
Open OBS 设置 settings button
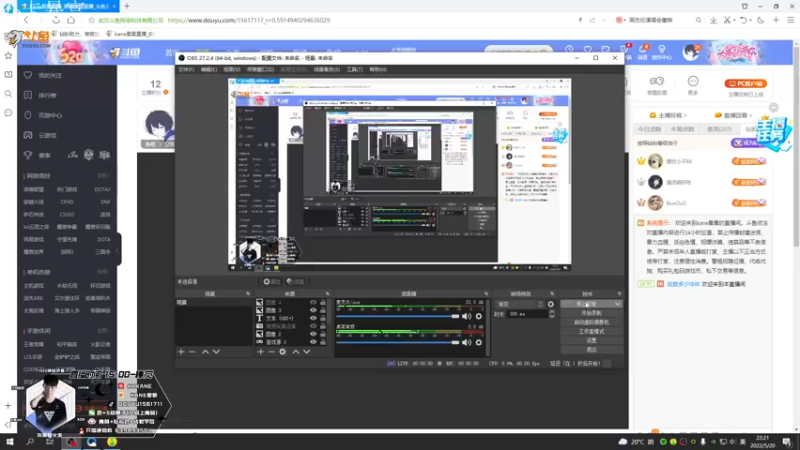[x=591, y=340]
